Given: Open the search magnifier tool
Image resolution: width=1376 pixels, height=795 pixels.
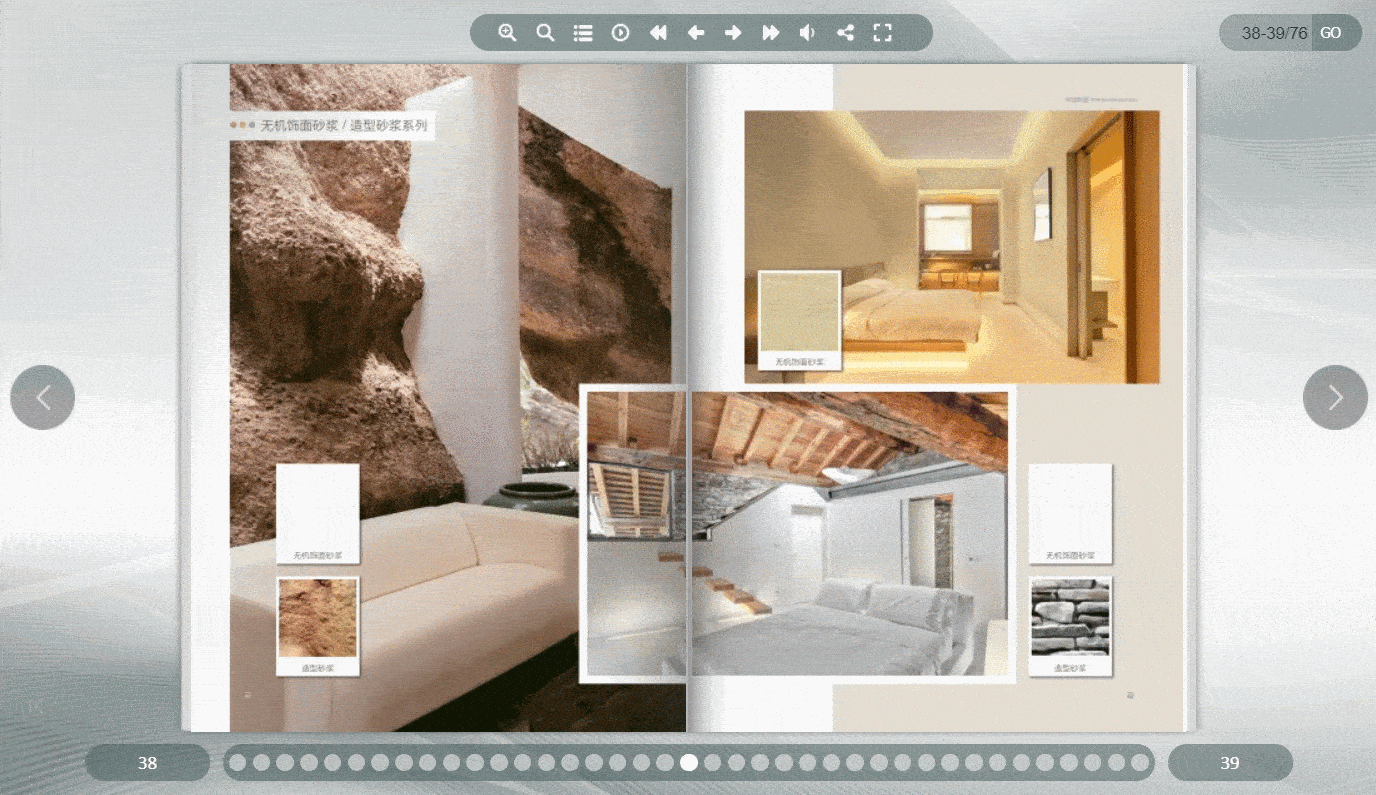Looking at the screenshot, I should click(545, 32).
